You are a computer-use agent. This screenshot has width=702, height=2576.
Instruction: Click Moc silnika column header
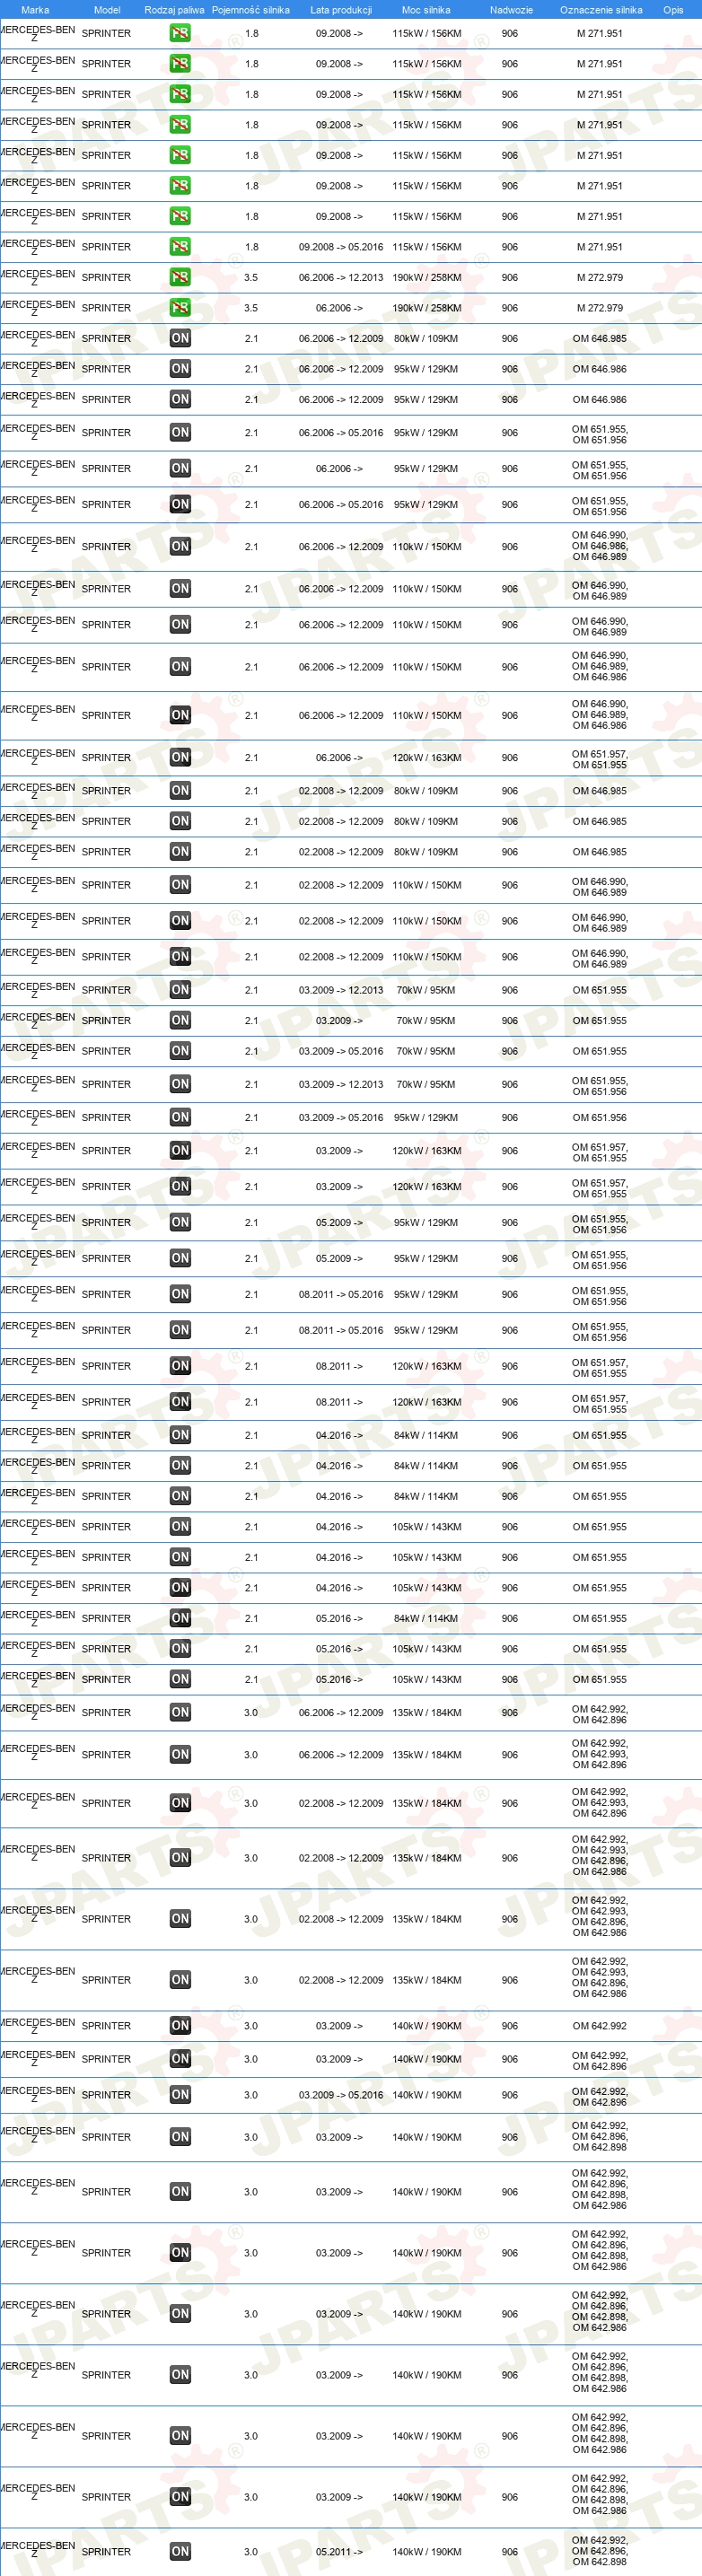click(x=426, y=10)
